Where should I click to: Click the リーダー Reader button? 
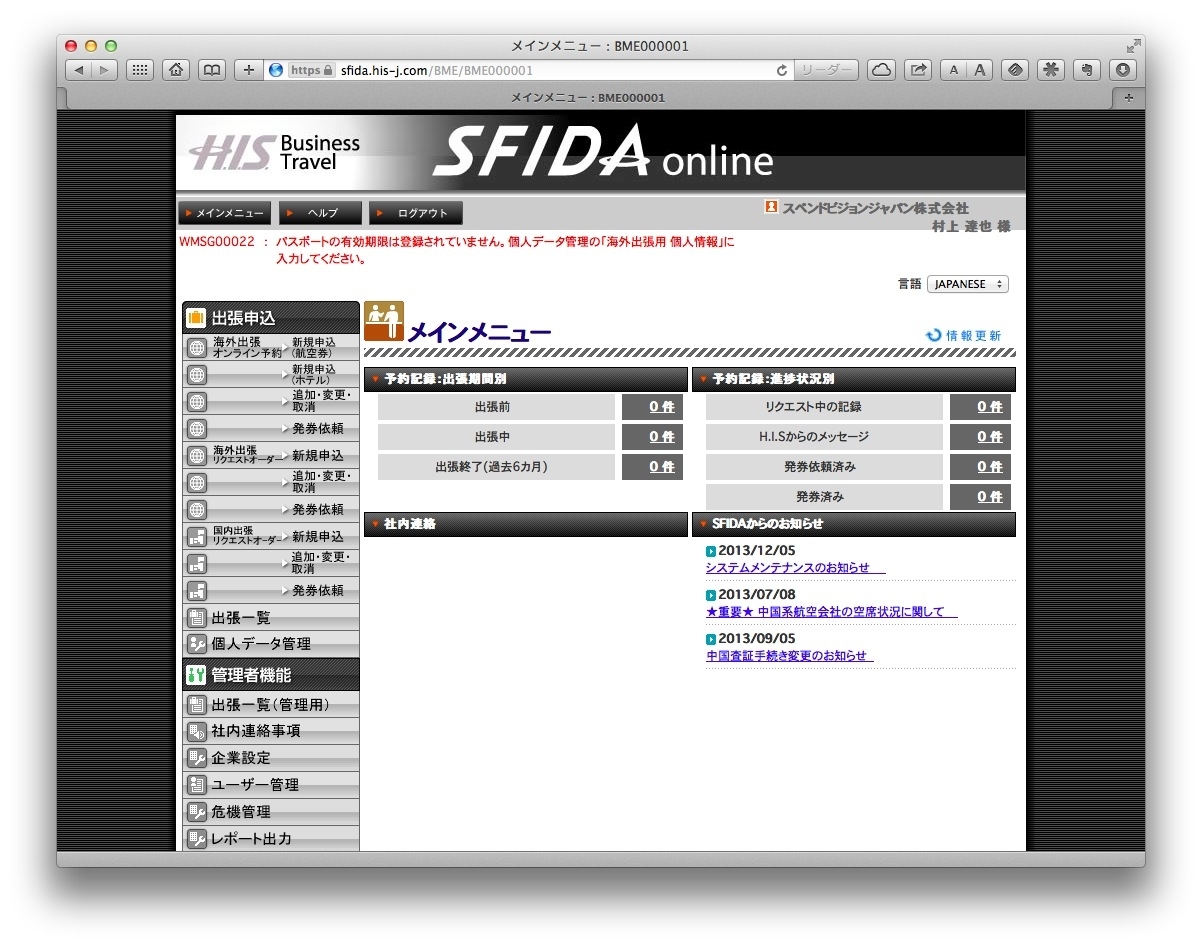pyautogui.click(x=826, y=70)
